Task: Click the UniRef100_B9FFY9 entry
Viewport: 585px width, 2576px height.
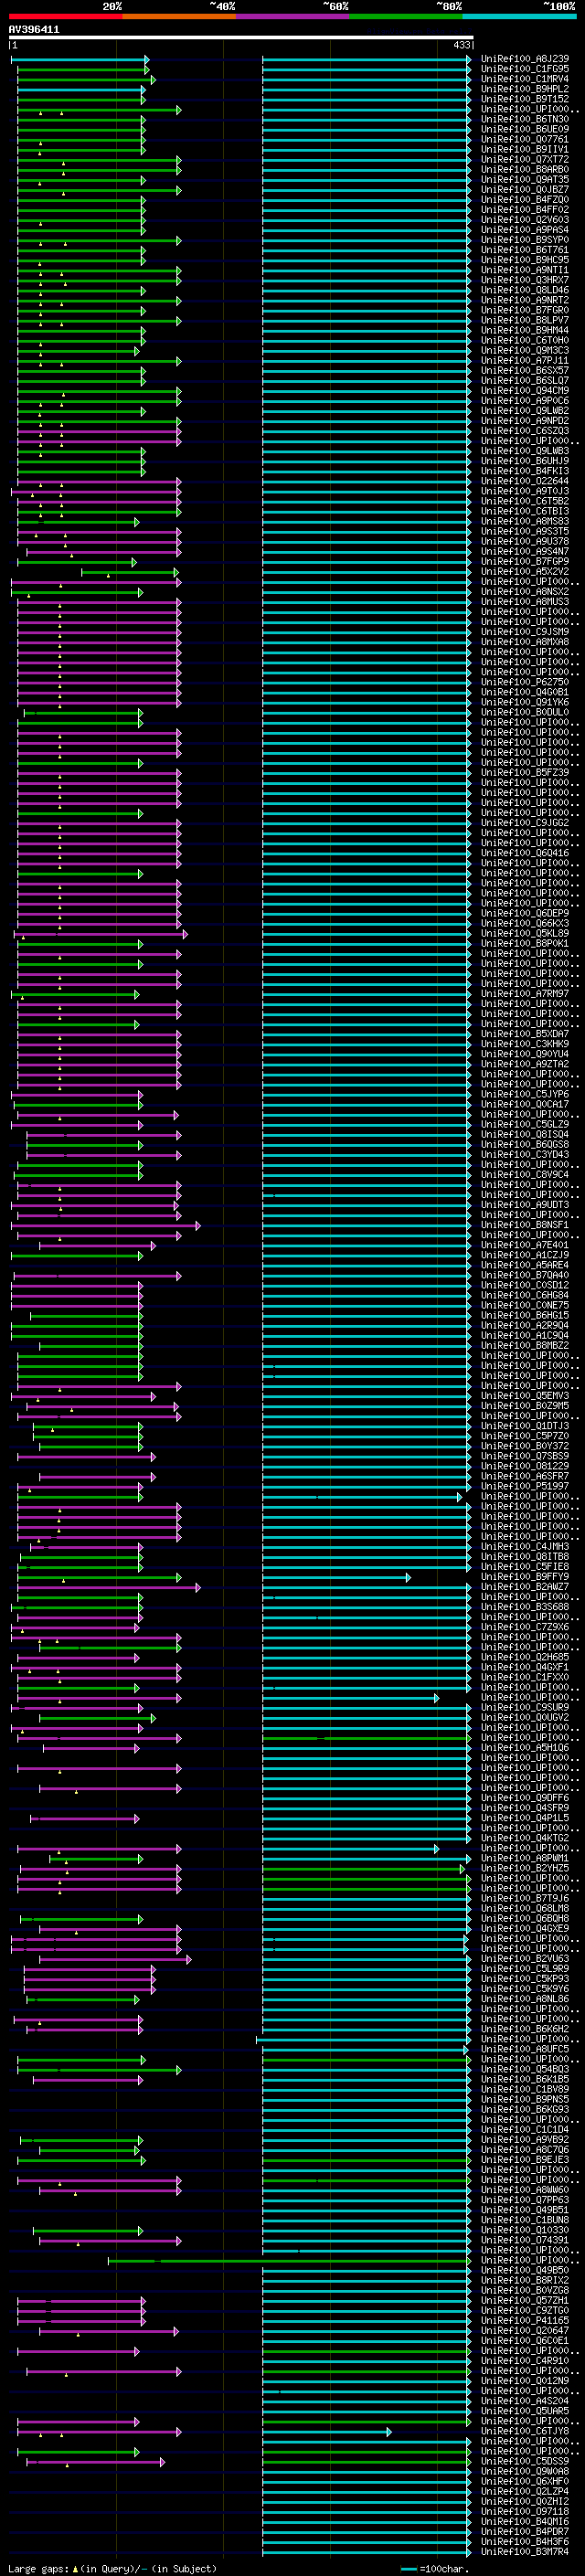Action: [525, 1577]
